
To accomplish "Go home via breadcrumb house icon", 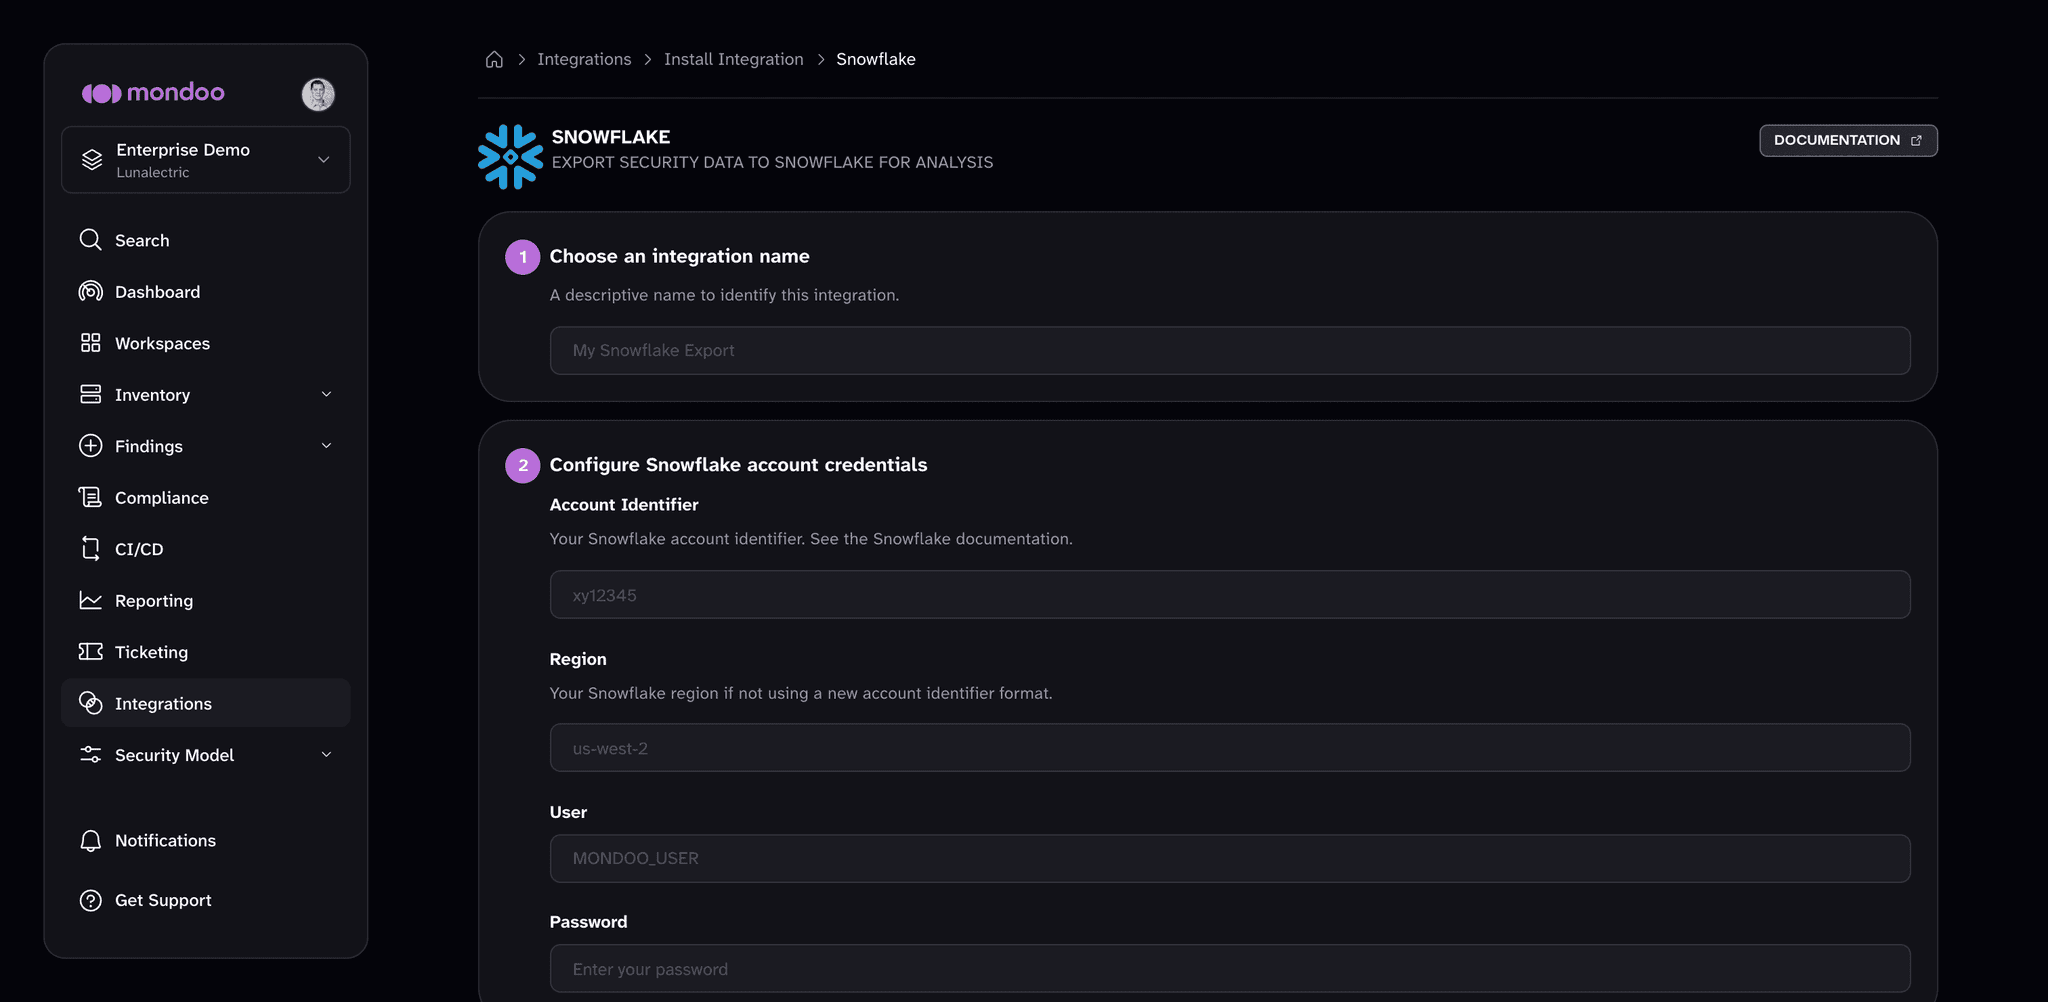I will 494,59.
